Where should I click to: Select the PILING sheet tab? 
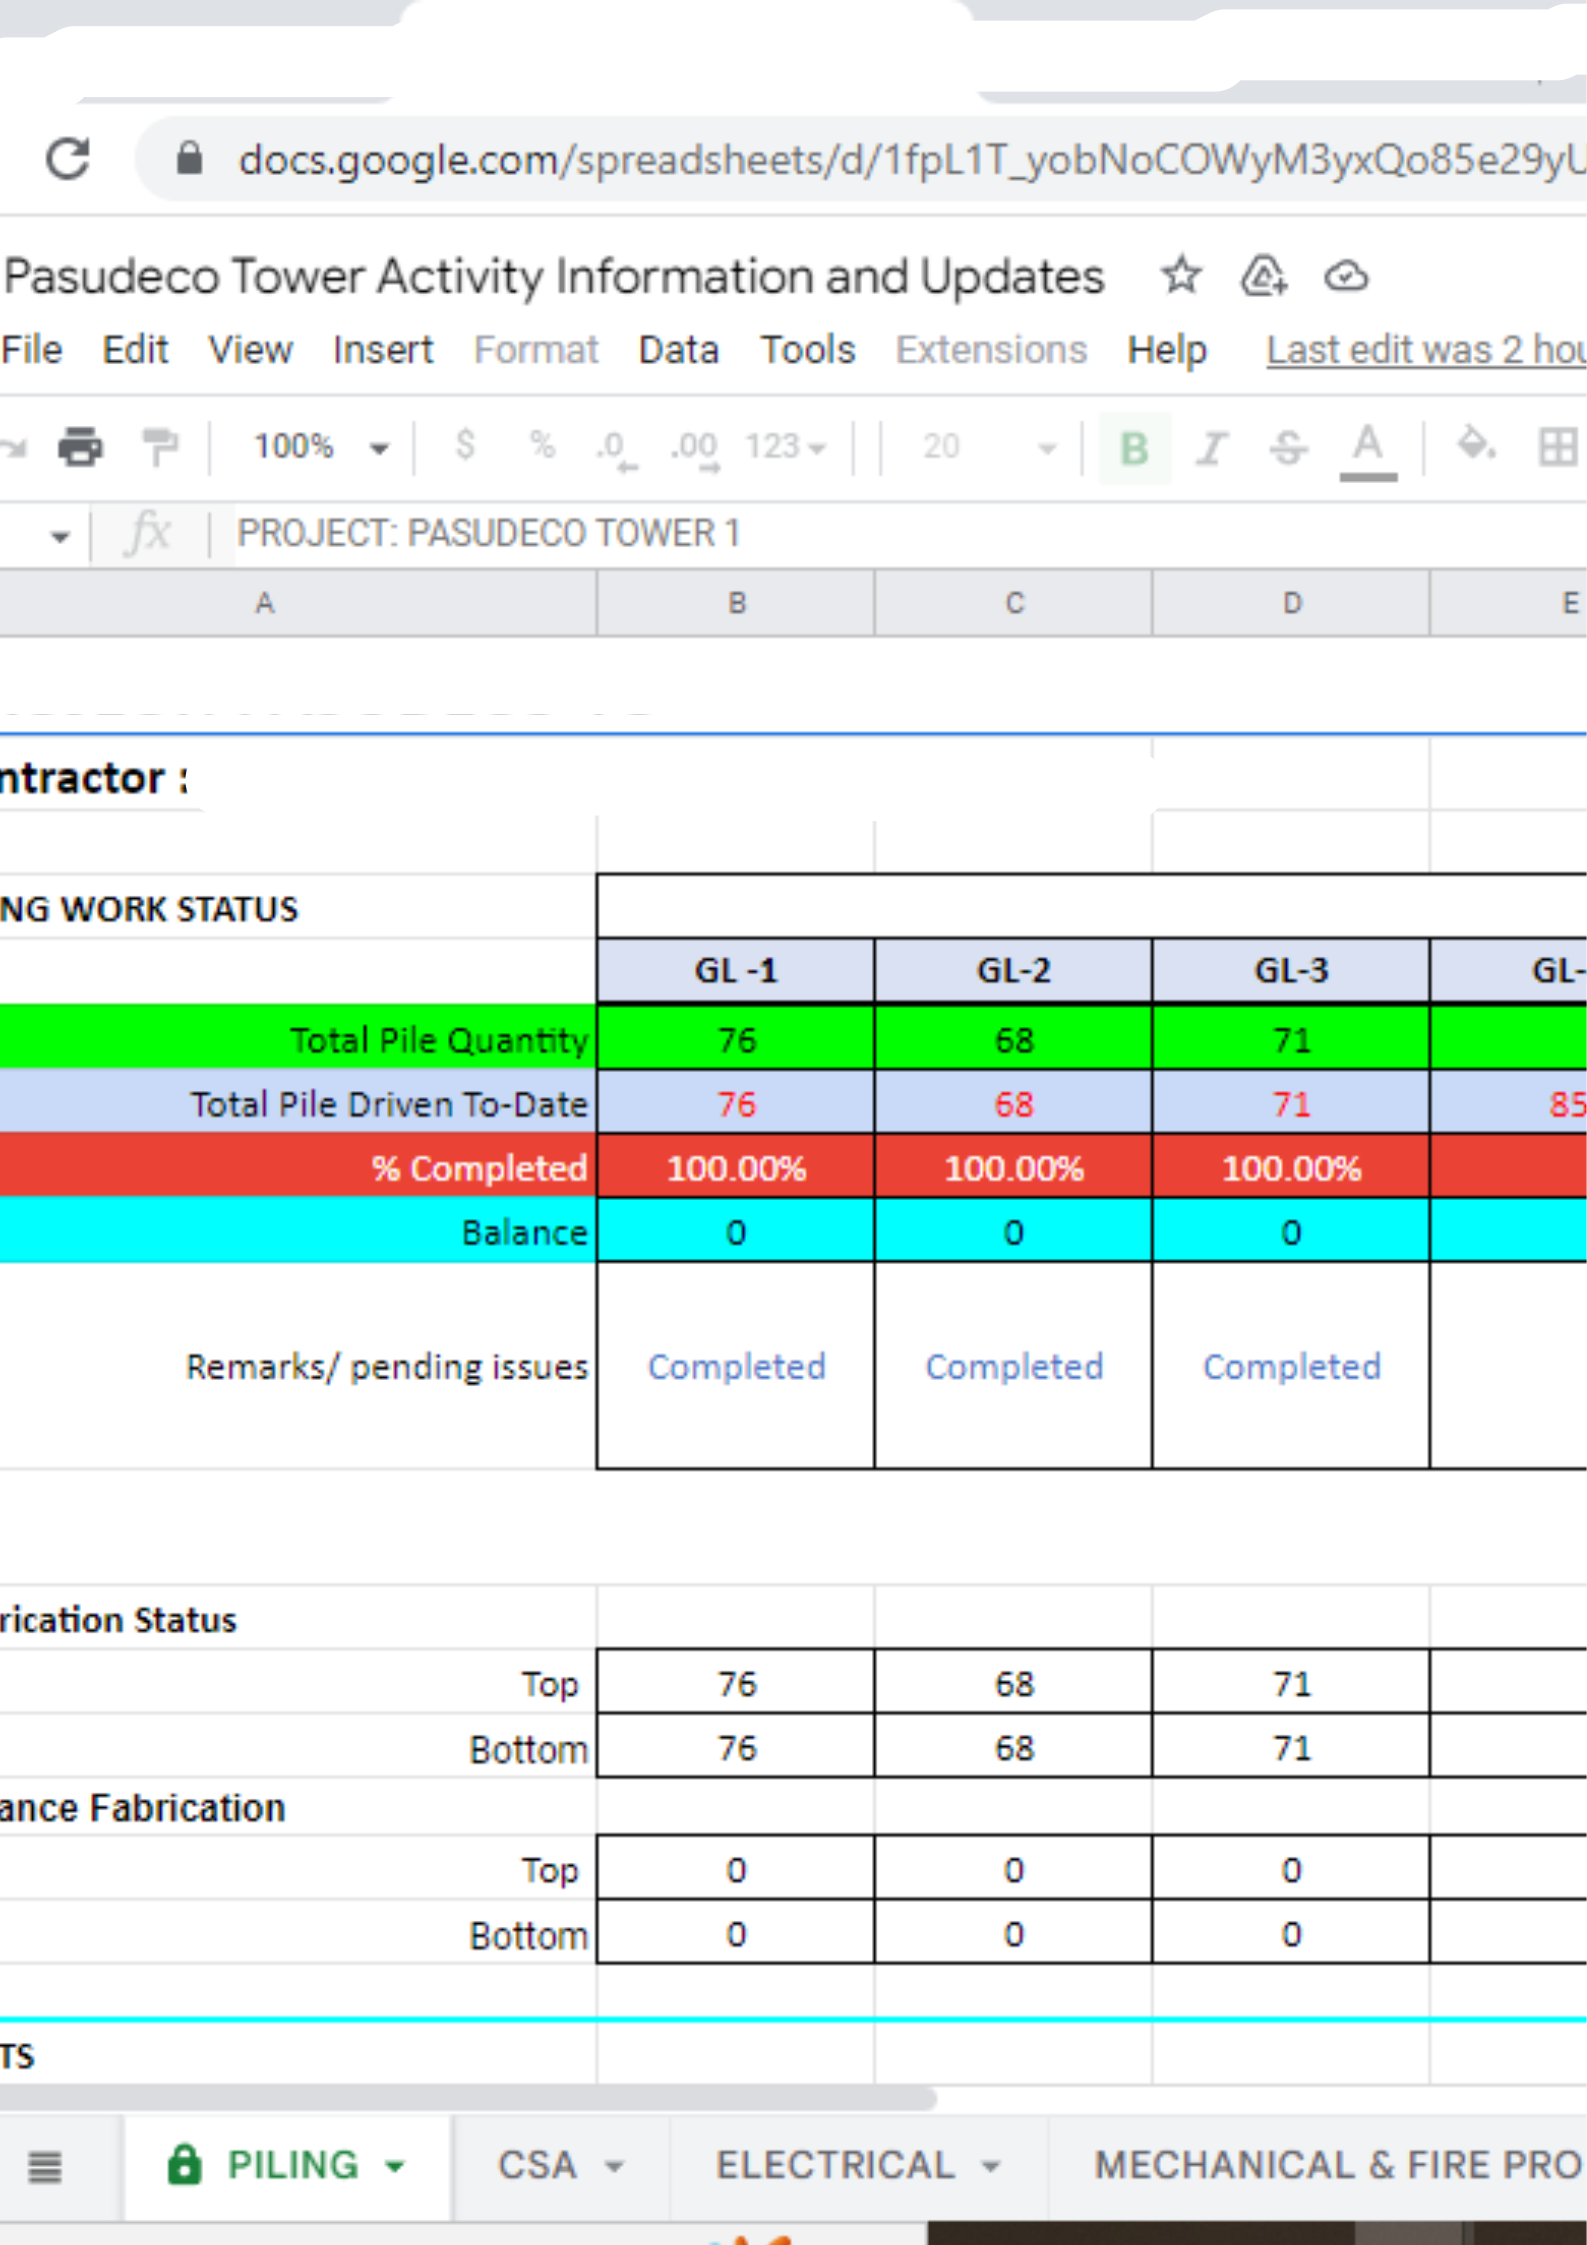292,2165
